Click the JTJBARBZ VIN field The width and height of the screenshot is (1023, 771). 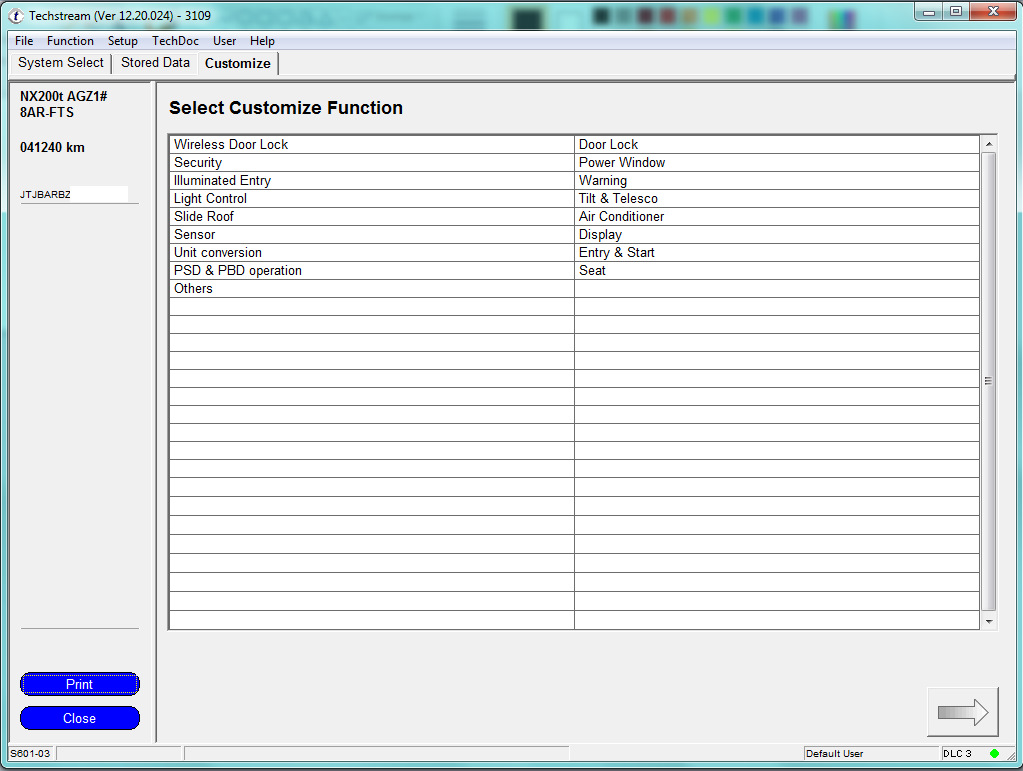point(74,194)
